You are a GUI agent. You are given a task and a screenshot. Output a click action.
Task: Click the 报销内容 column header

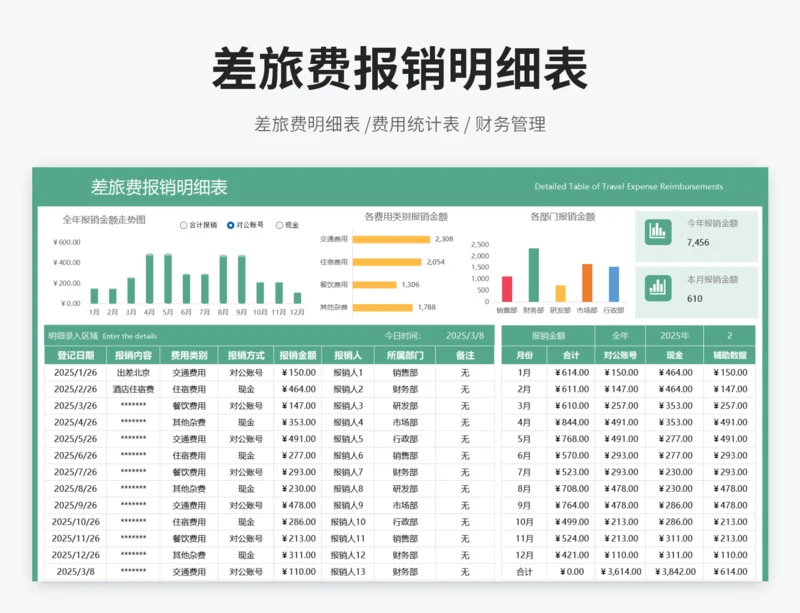(x=133, y=355)
